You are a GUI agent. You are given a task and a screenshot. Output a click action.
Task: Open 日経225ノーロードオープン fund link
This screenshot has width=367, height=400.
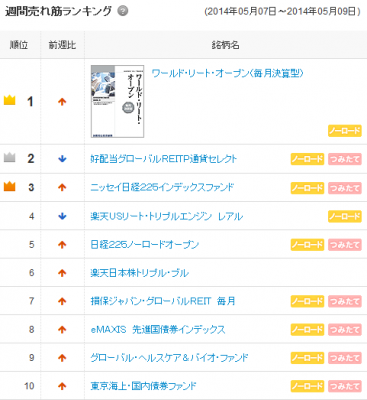[x=145, y=245]
